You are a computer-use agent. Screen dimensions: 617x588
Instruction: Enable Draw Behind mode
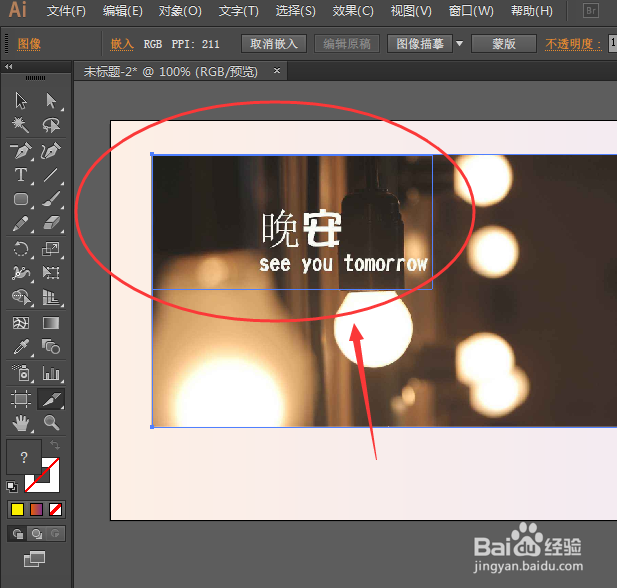coord(37,534)
